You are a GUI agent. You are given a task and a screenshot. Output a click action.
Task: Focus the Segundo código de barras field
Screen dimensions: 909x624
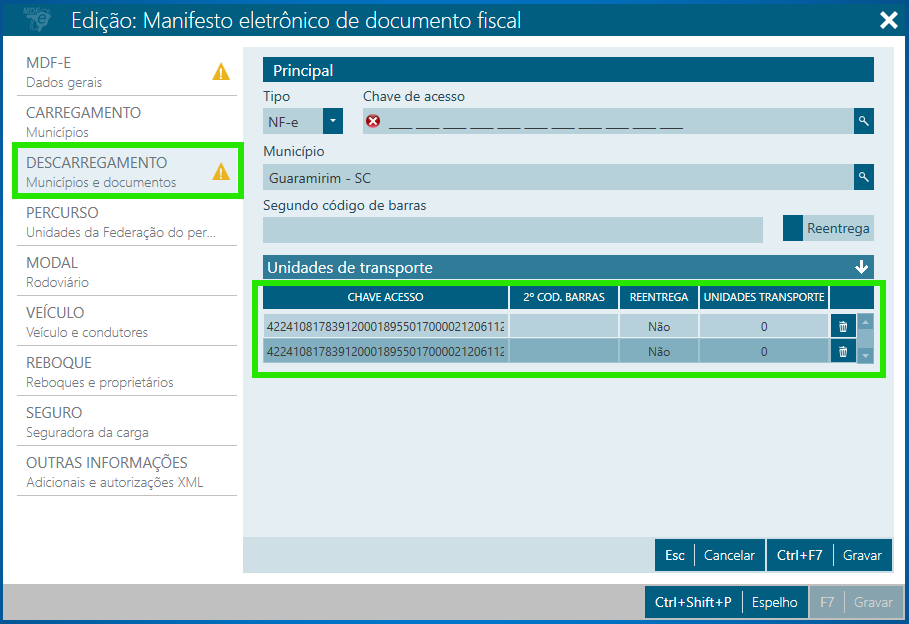click(x=513, y=229)
